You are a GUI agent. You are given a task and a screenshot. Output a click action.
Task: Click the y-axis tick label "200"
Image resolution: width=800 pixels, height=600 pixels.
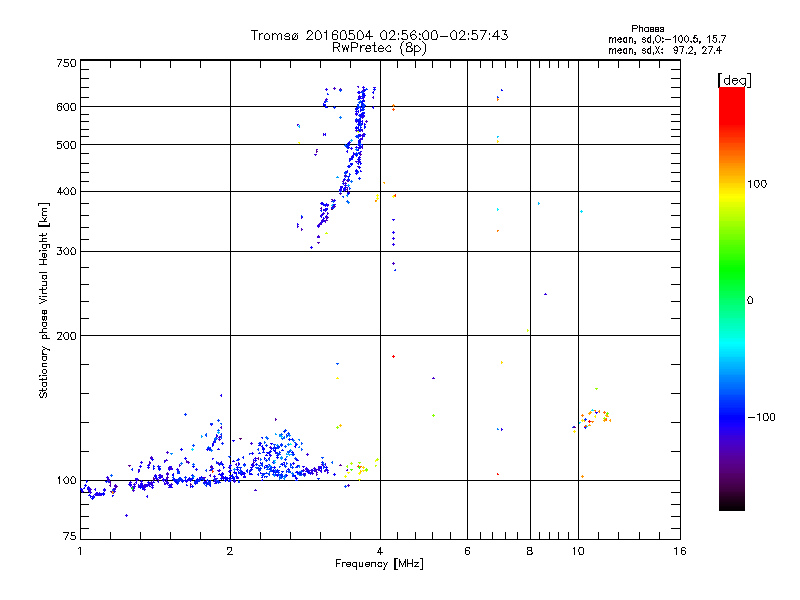[67, 336]
